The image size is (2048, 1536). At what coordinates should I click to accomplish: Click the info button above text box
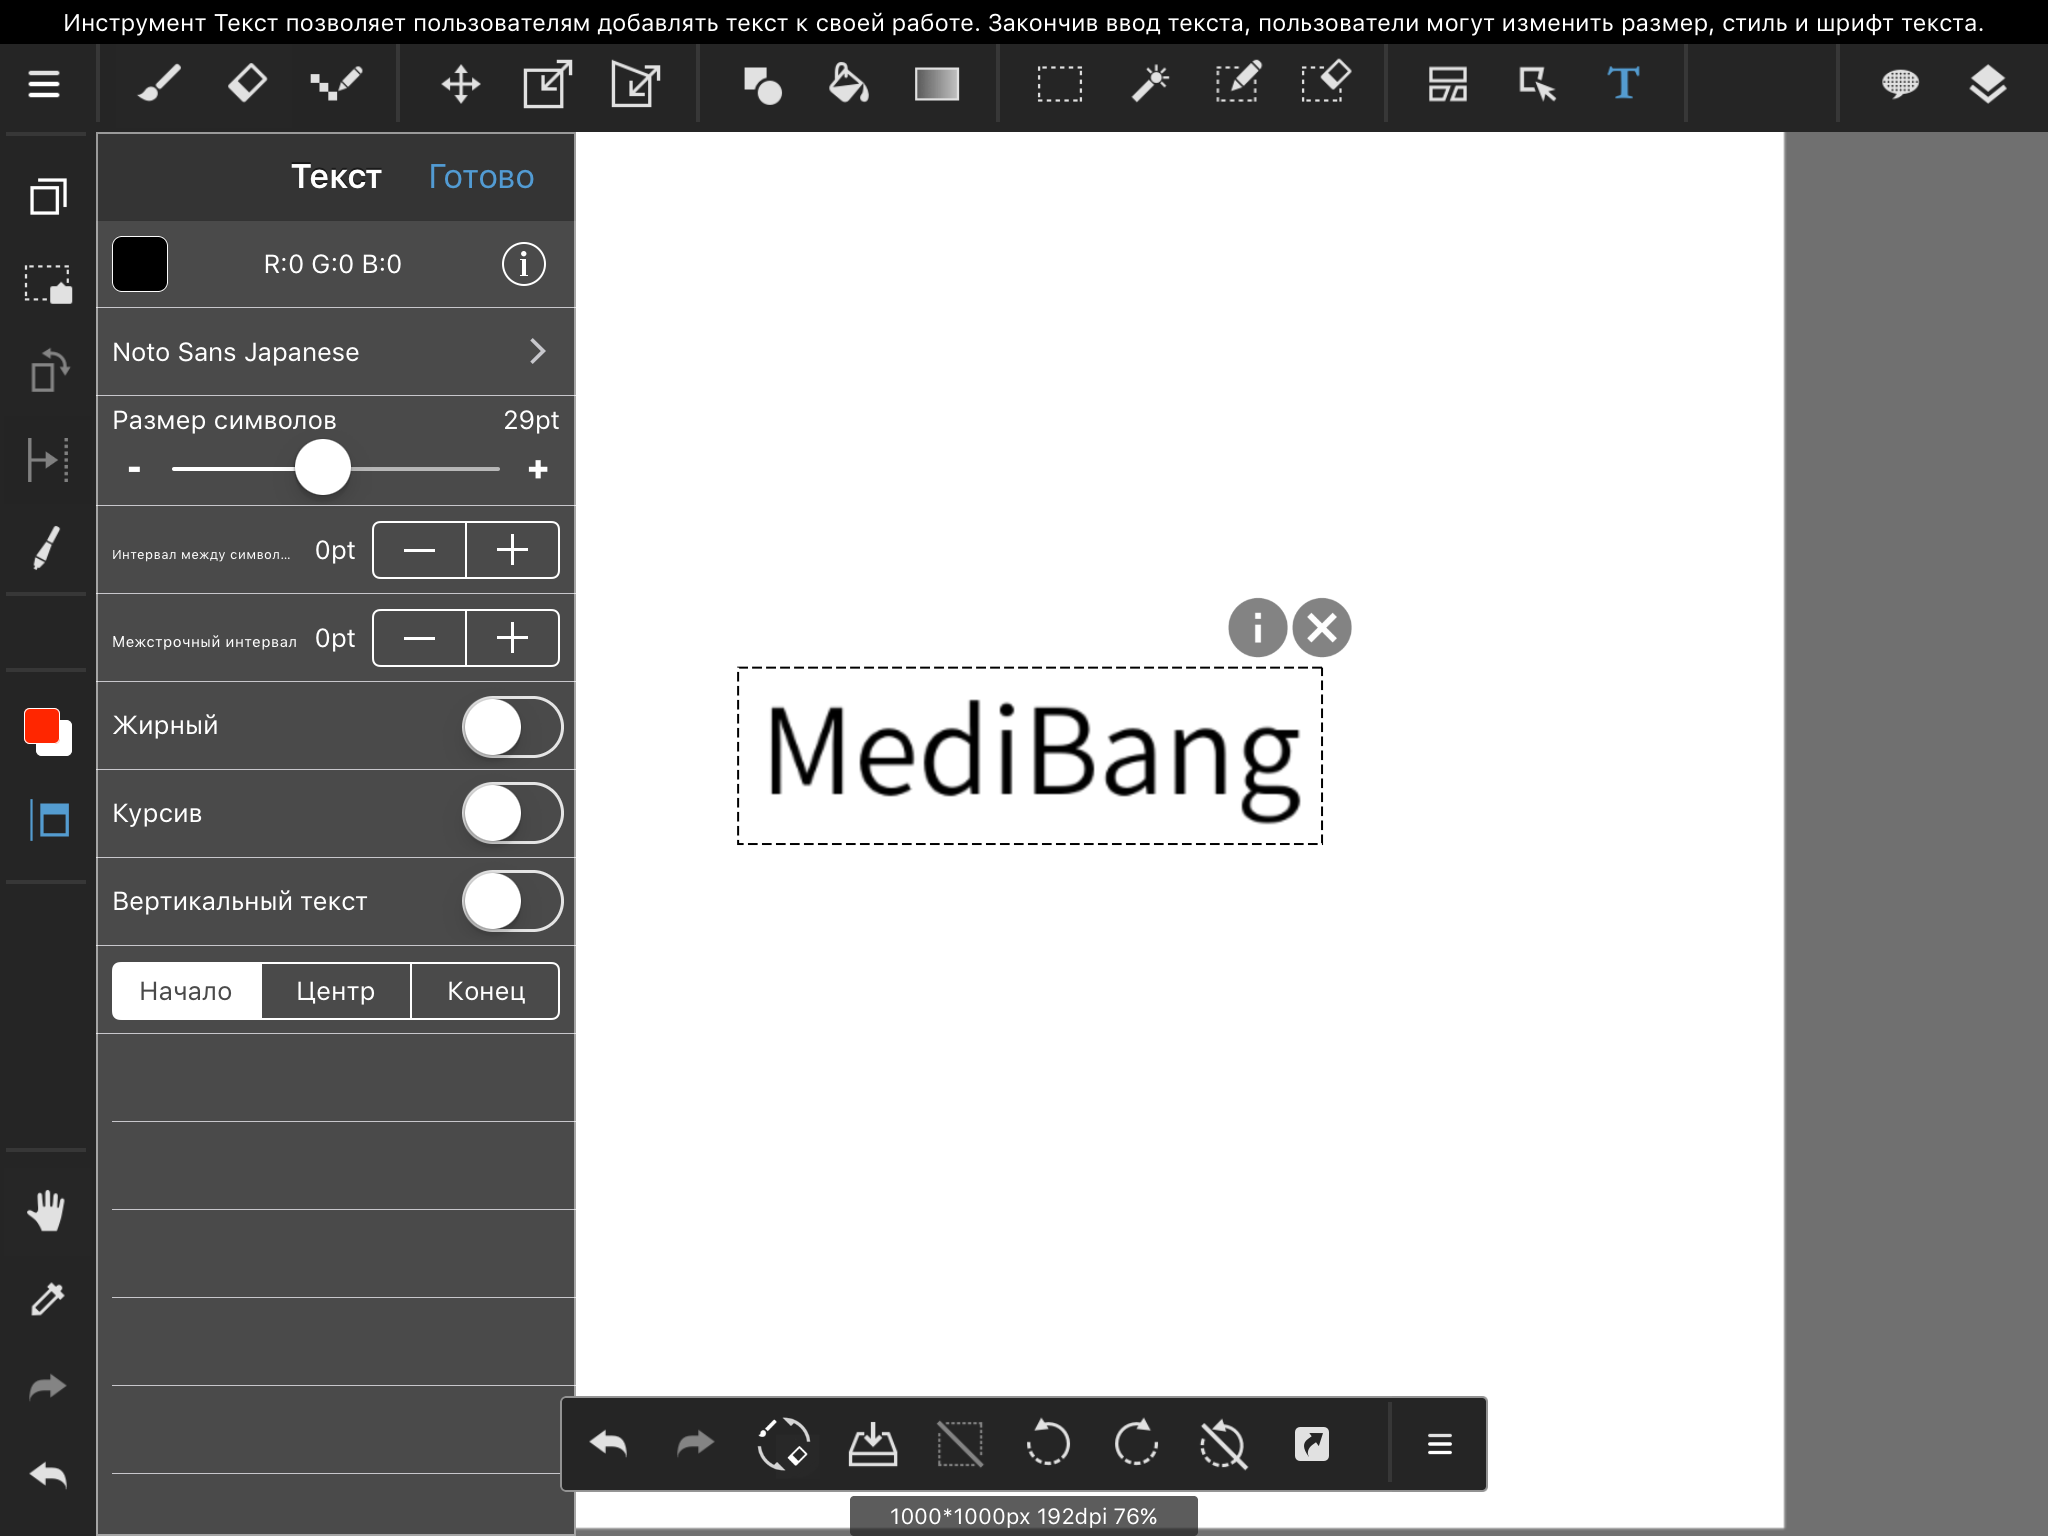1257,628
